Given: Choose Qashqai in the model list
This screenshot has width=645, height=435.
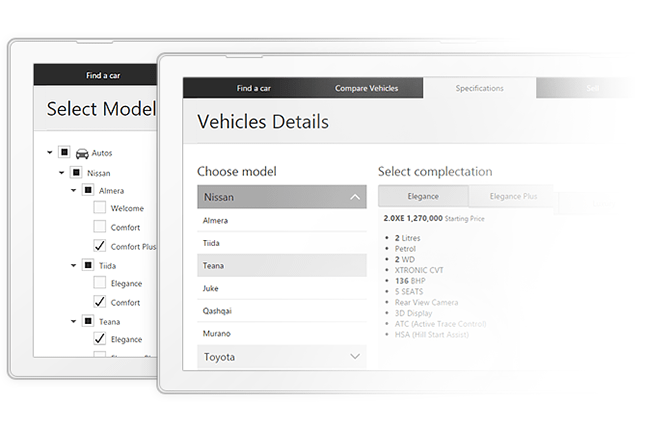Looking at the screenshot, I should (x=282, y=311).
